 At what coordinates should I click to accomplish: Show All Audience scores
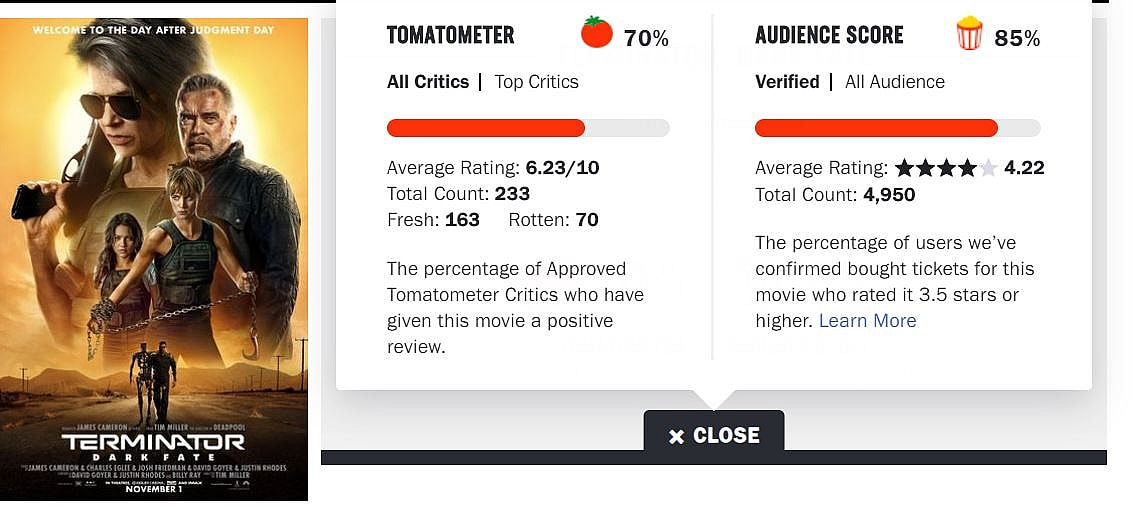click(x=894, y=82)
